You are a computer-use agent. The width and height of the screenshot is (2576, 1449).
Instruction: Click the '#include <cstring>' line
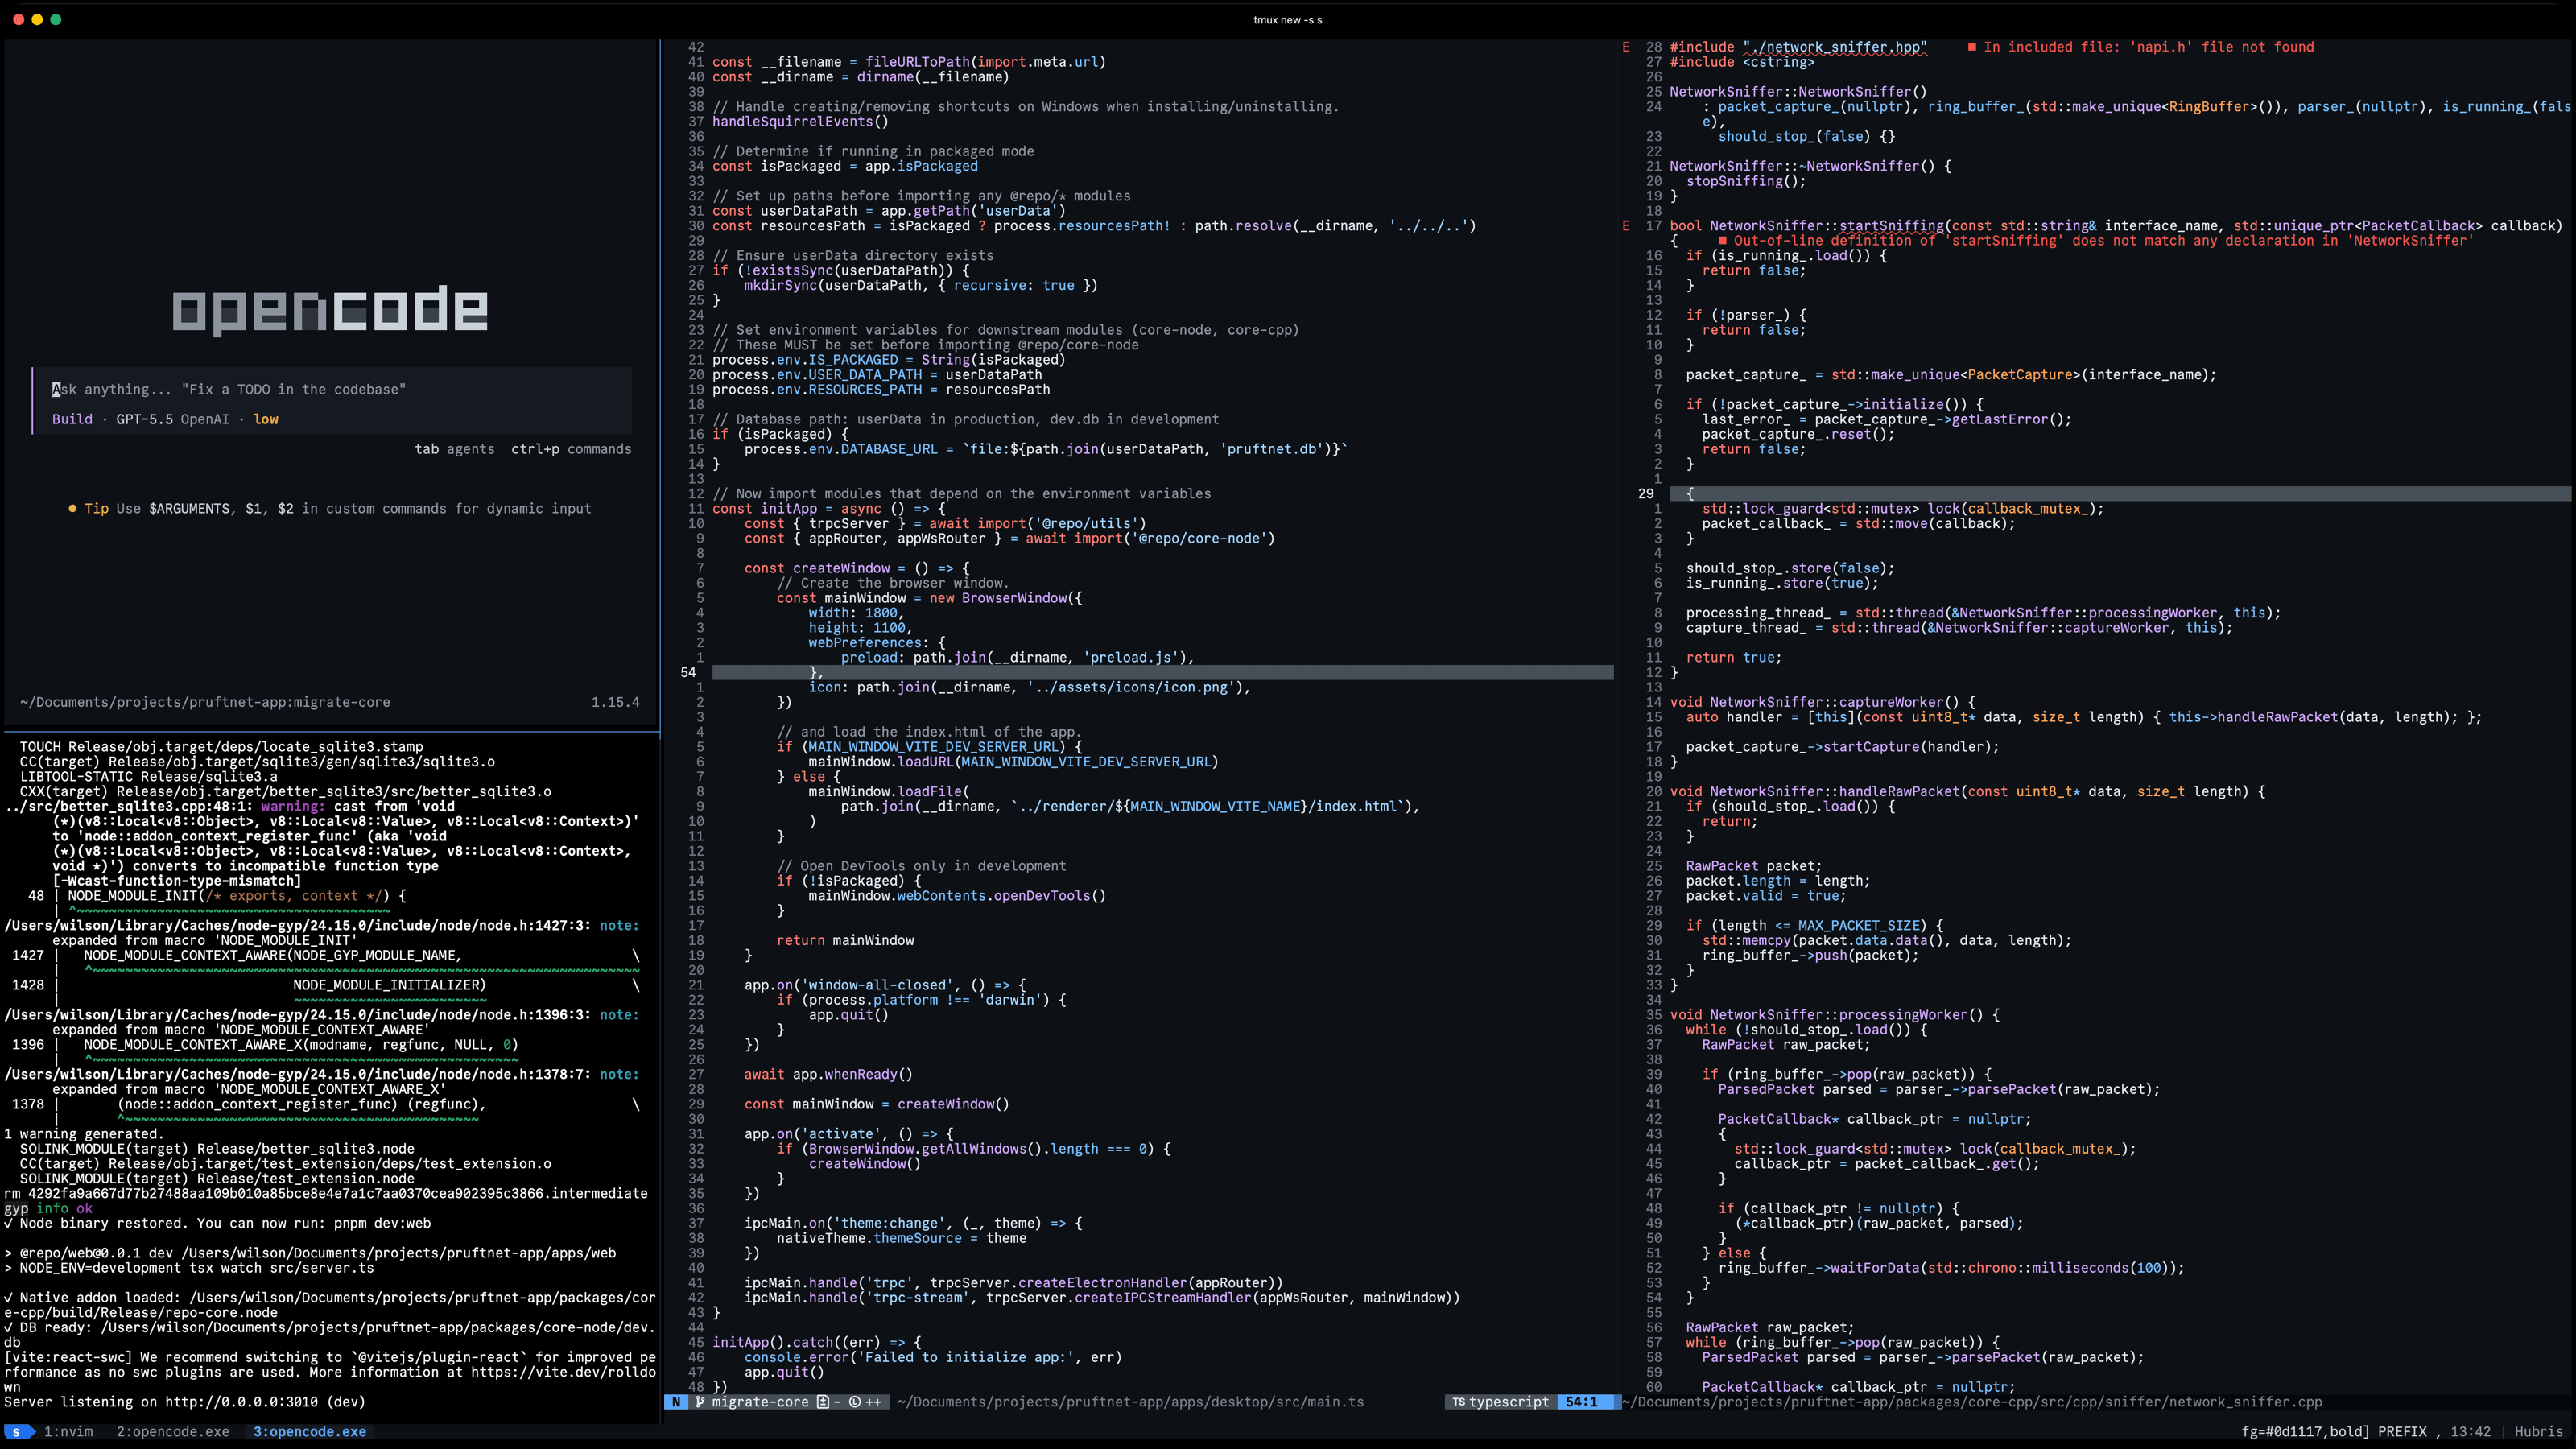coord(1742,62)
